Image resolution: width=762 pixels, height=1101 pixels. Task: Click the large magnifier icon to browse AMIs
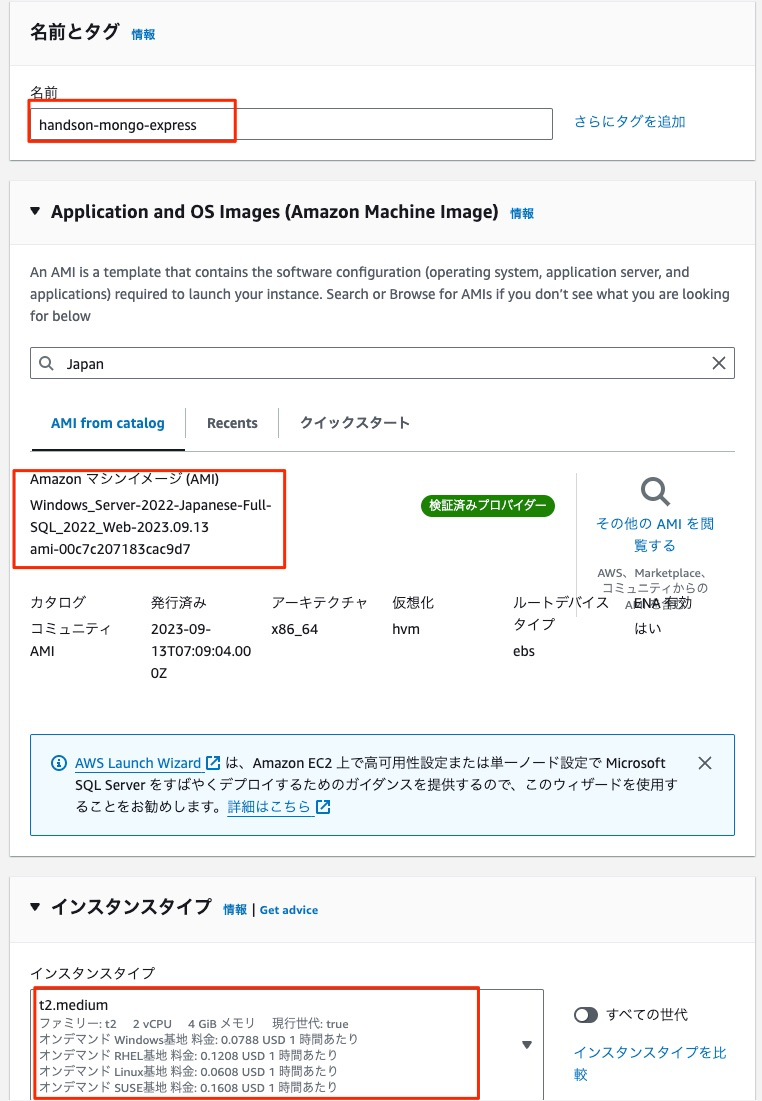click(x=655, y=492)
